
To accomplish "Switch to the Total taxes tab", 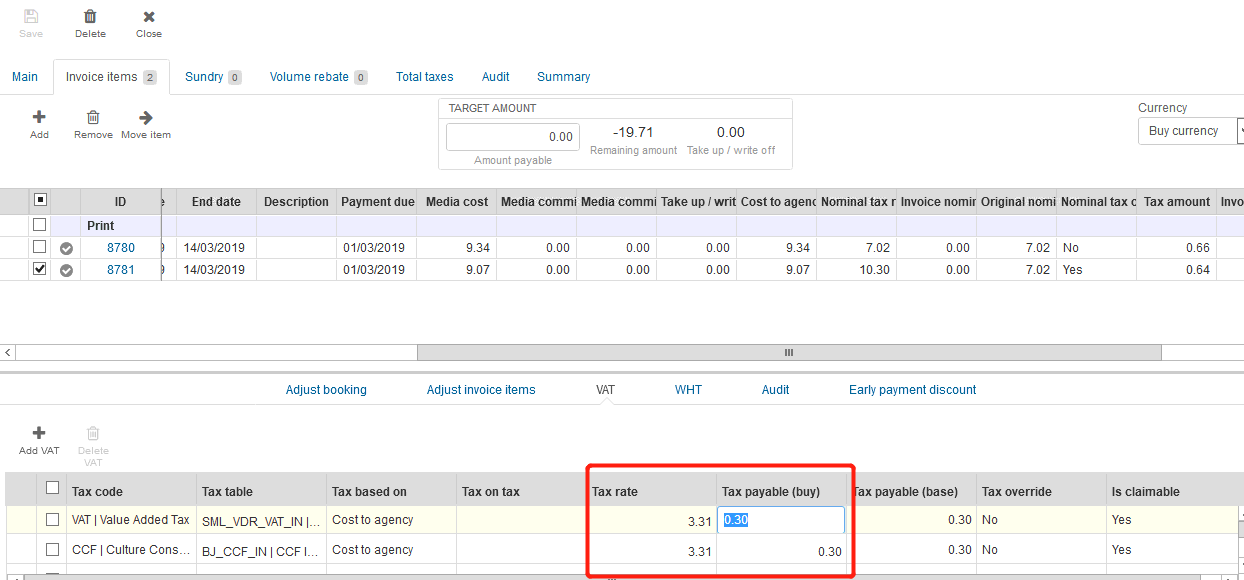I will (x=424, y=77).
